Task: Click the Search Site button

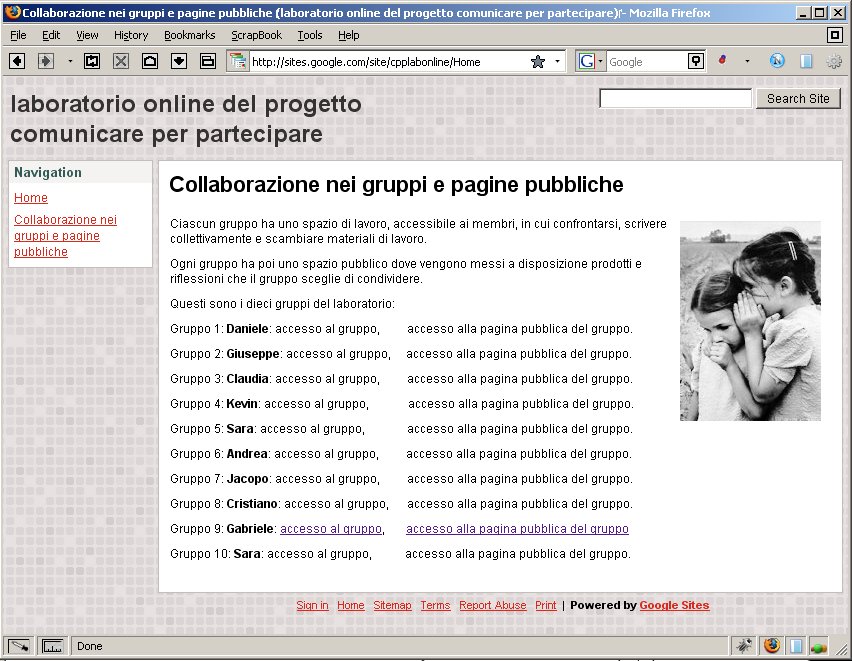Action: [797, 98]
